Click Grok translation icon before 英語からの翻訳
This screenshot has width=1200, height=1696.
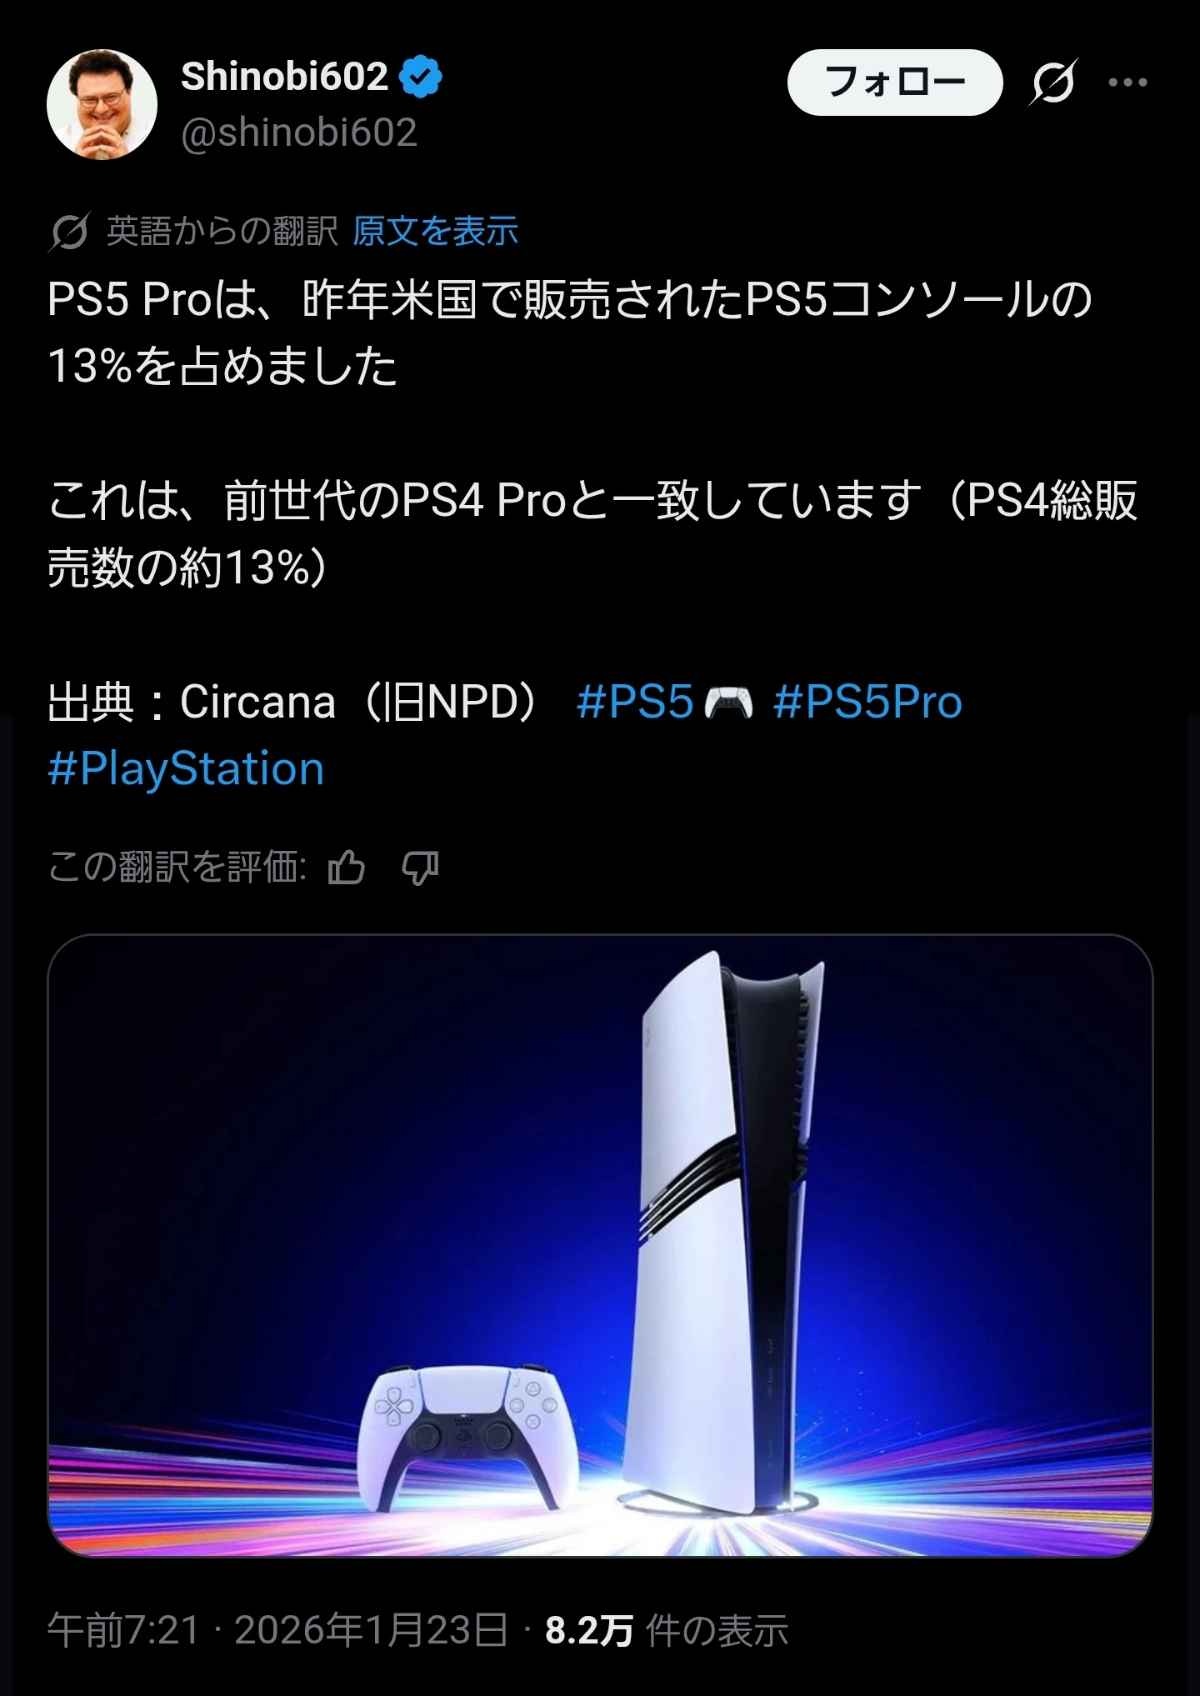(x=70, y=232)
